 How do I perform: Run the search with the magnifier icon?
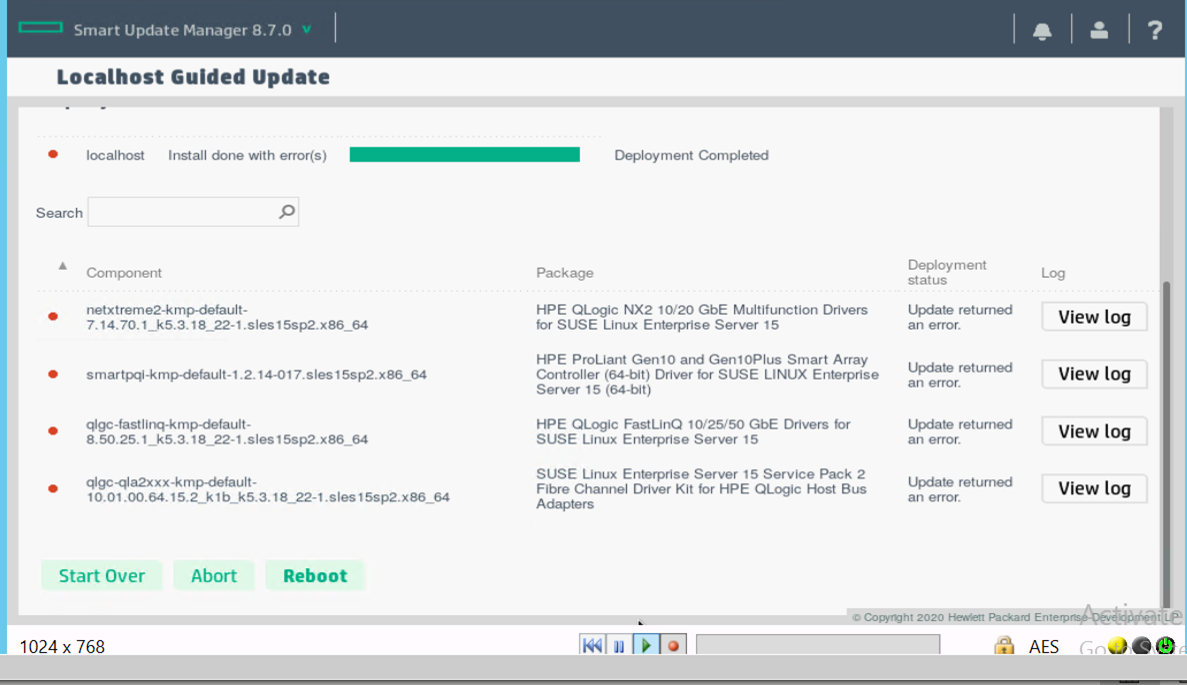(x=286, y=211)
